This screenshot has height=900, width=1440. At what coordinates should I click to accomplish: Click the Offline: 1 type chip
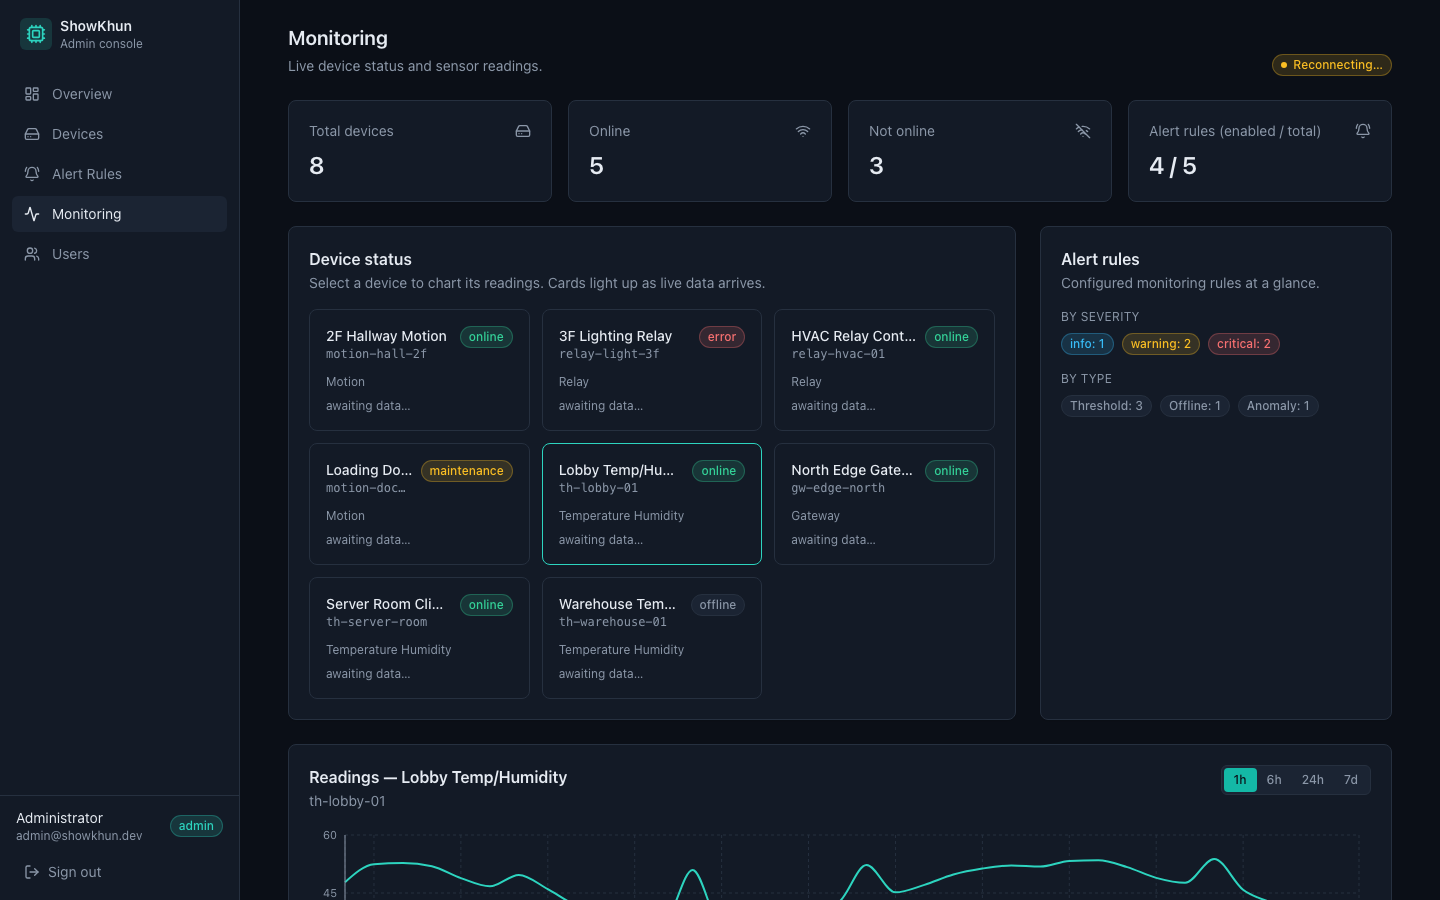1195,406
